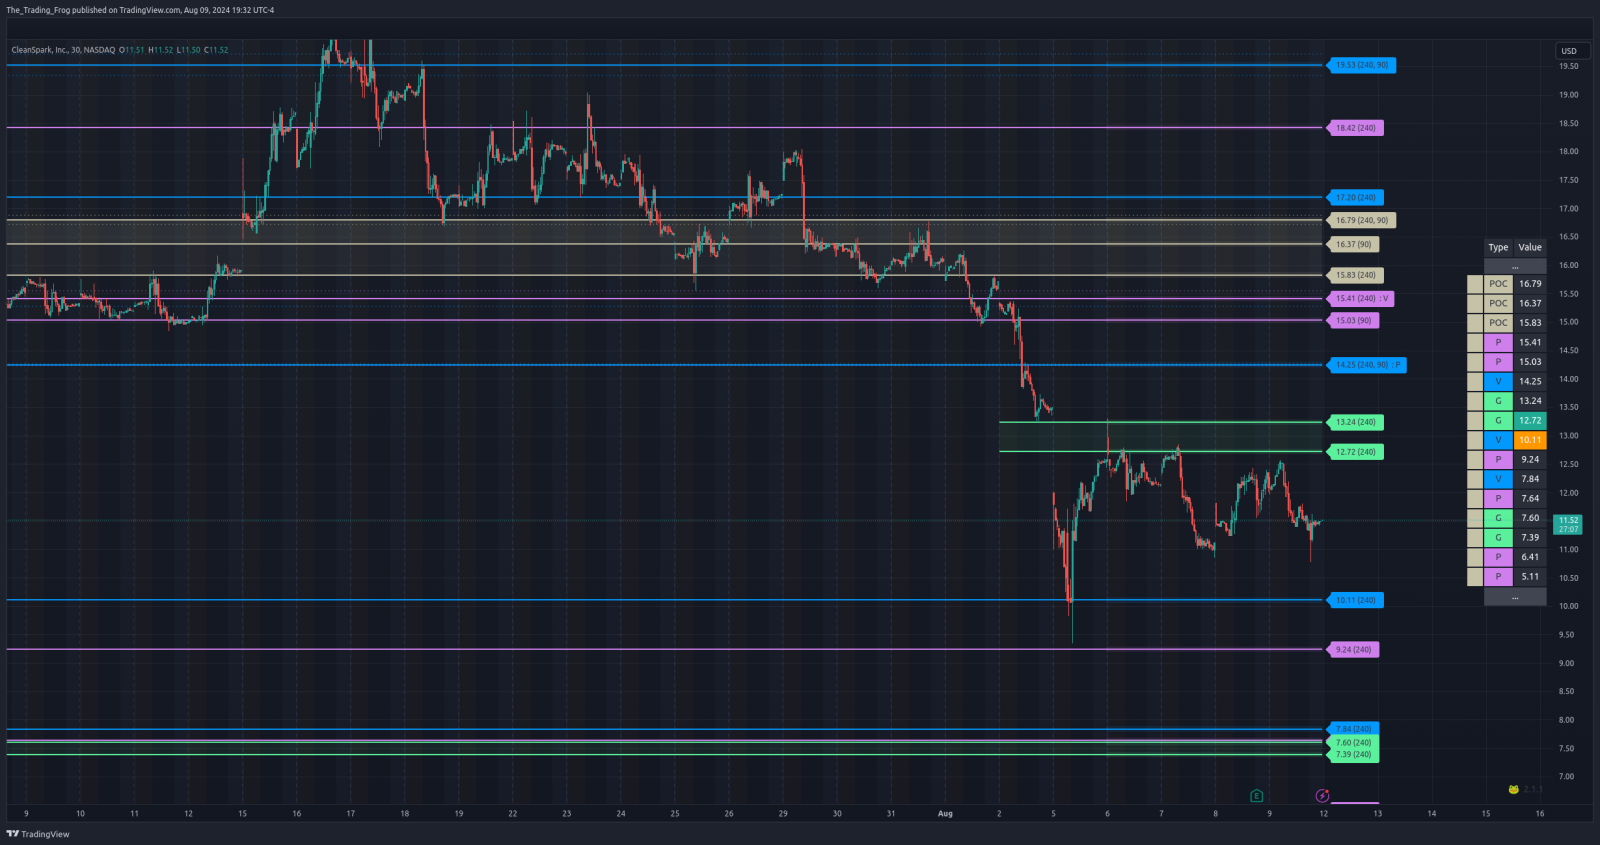
Task: Select the 18.42 (240) level label
Action: coord(1355,128)
